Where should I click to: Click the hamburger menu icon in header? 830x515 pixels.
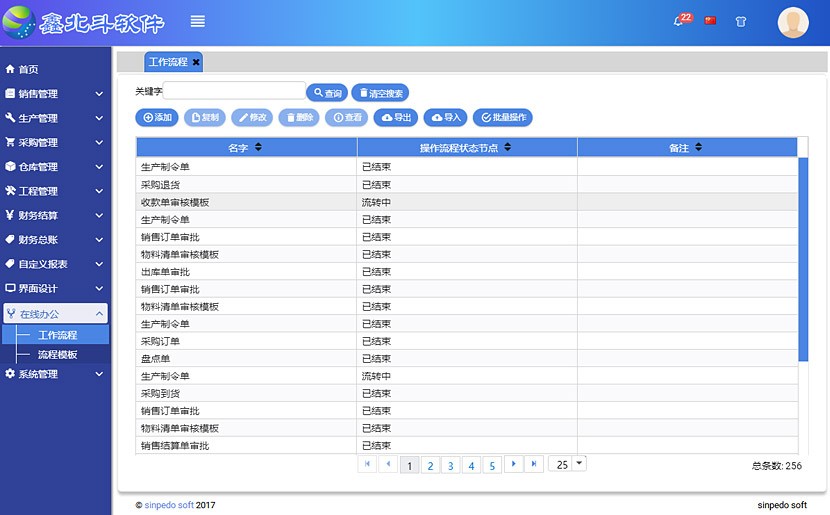point(198,21)
